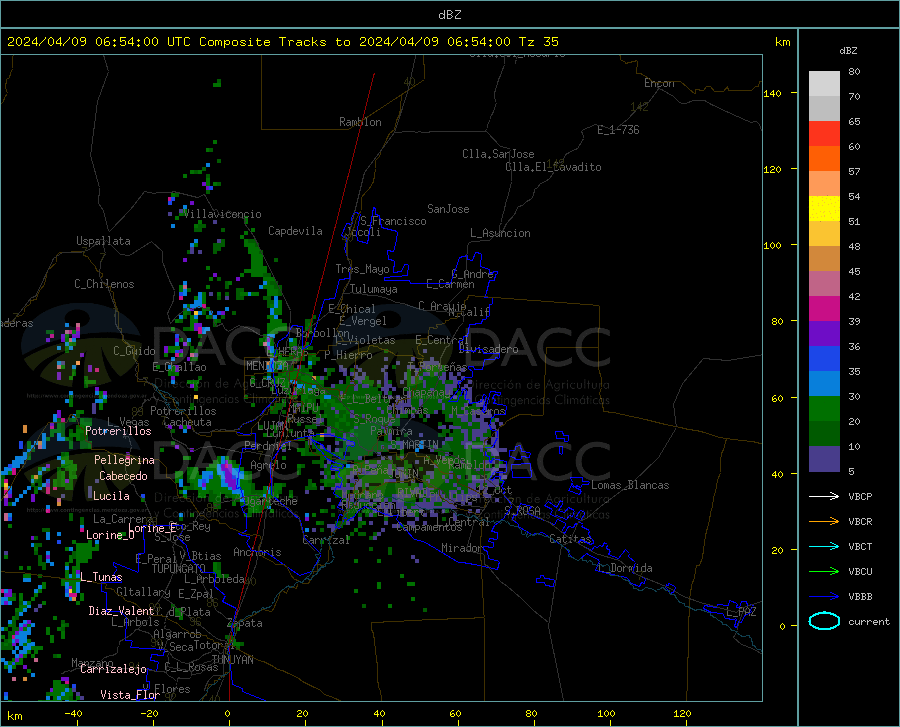Click the 'Pellegrina' map label
This screenshot has height=727, width=900.
pos(124,460)
